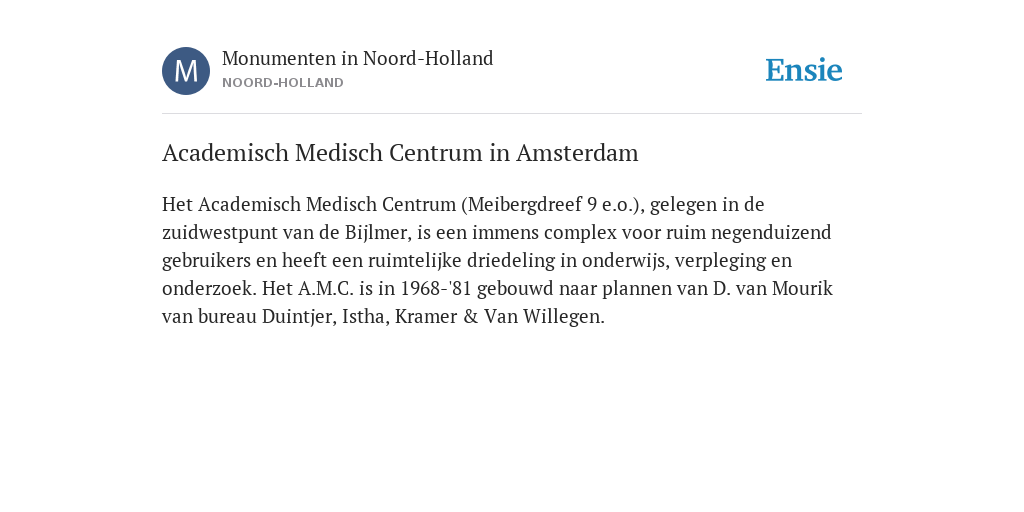Click the word "negenduizend" in the text
The height and width of the screenshot is (512, 1024).
(x=771, y=233)
